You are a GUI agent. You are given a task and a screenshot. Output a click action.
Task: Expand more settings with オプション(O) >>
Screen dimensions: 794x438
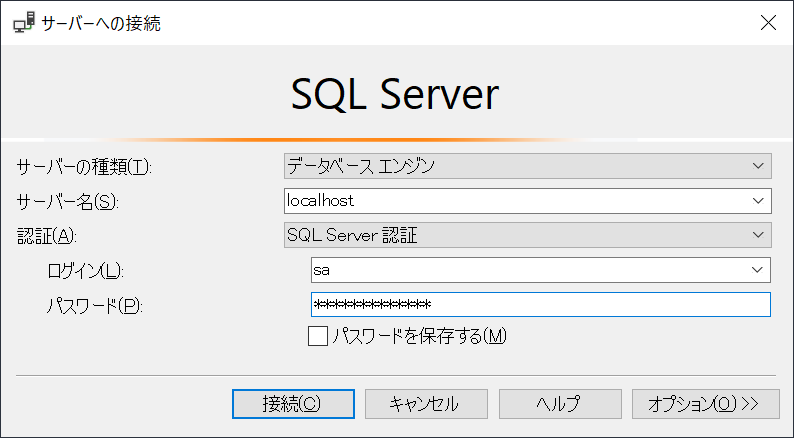tap(703, 404)
